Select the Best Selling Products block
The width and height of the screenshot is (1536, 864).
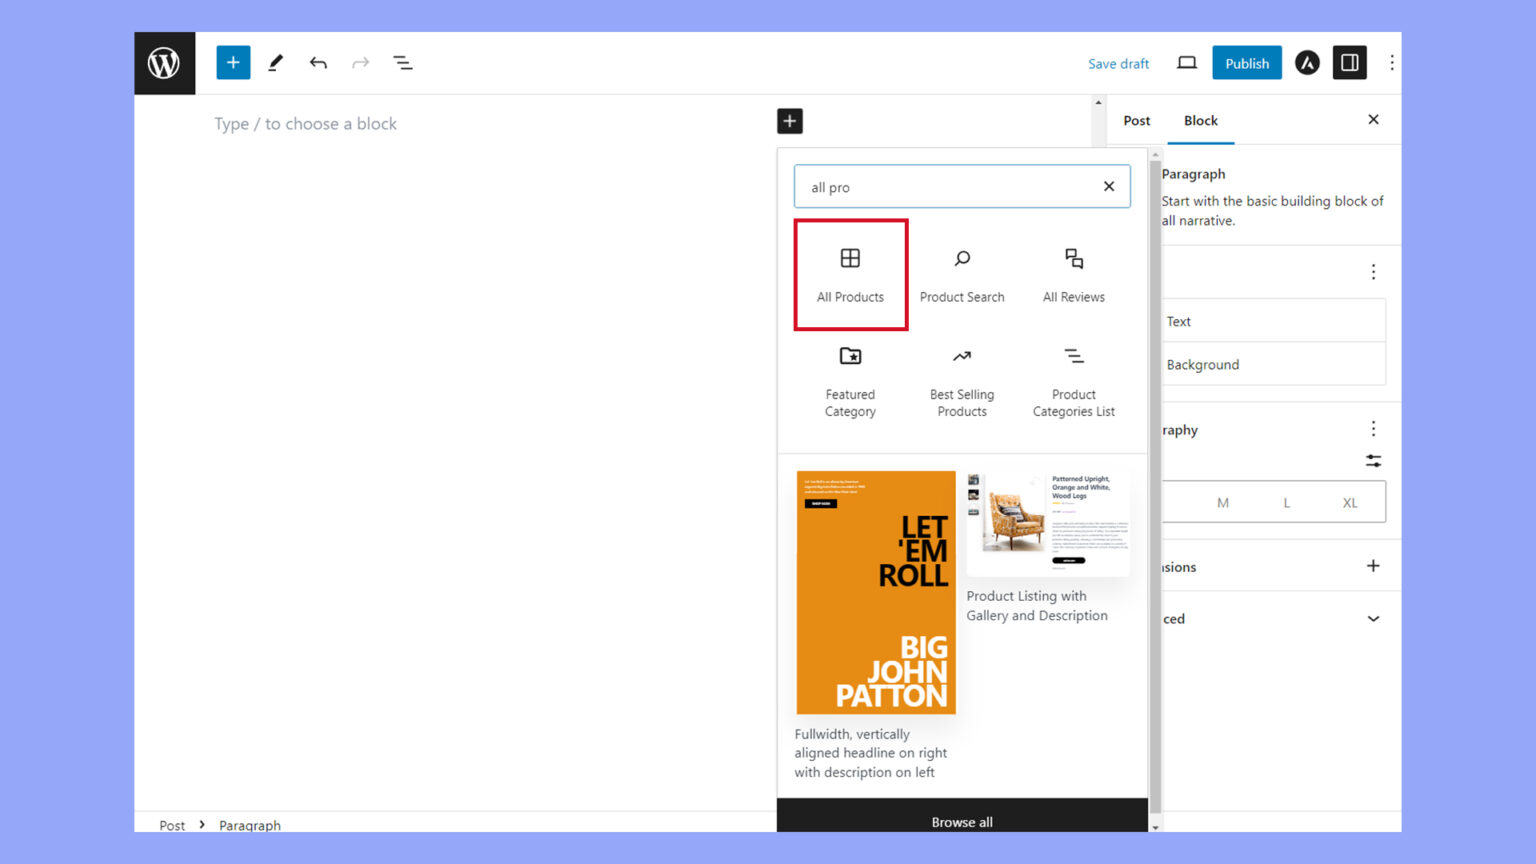point(961,380)
